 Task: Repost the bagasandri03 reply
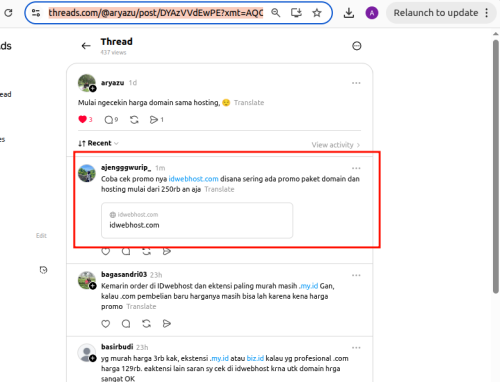(146, 324)
